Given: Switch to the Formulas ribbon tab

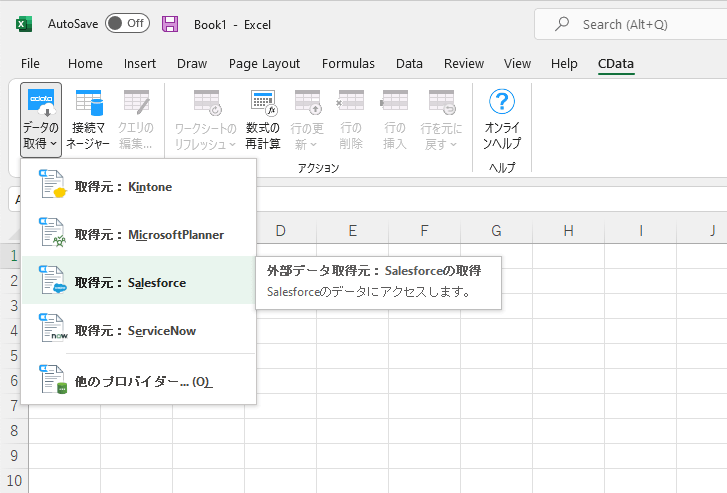Looking at the screenshot, I should 348,64.
